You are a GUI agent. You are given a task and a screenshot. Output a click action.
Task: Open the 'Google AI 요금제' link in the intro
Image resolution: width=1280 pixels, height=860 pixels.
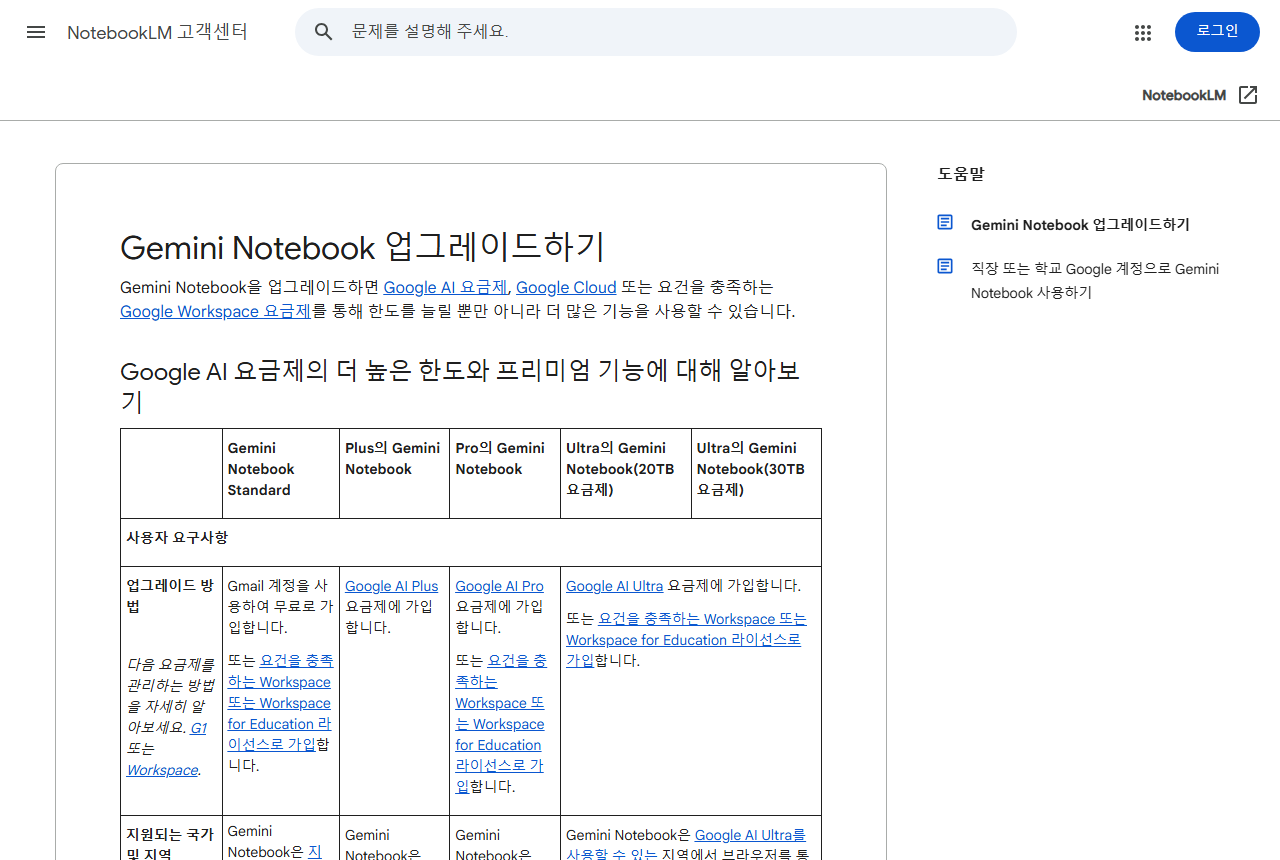445,288
